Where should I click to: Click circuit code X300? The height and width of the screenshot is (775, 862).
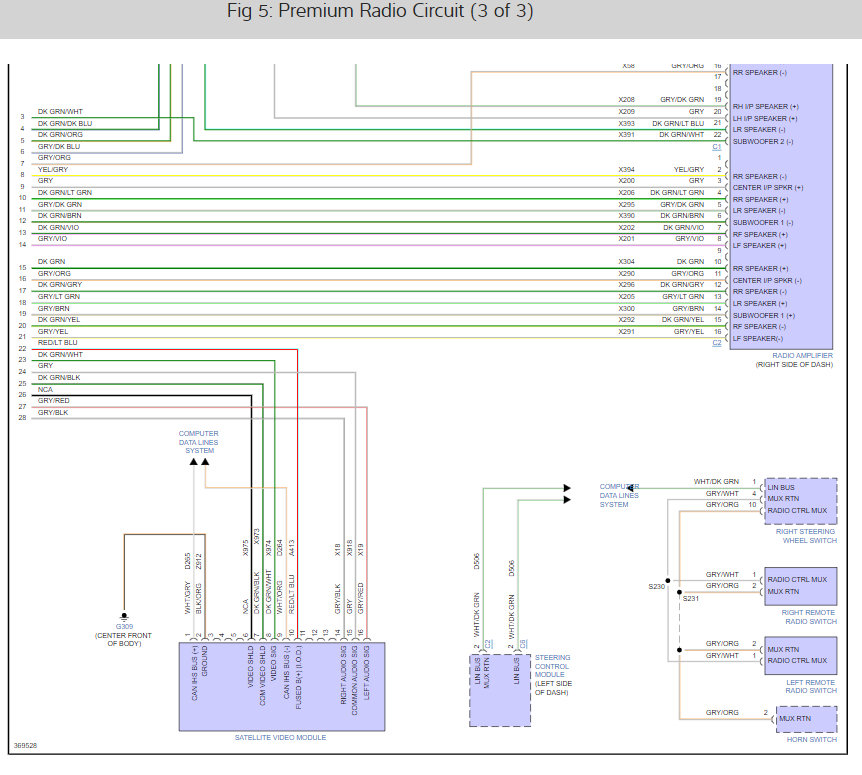[x=626, y=308]
